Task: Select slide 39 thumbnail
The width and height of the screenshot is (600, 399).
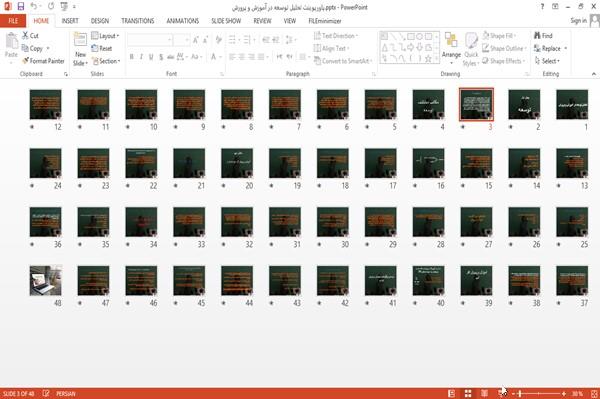Action: pyautogui.click(x=476, y=280)
